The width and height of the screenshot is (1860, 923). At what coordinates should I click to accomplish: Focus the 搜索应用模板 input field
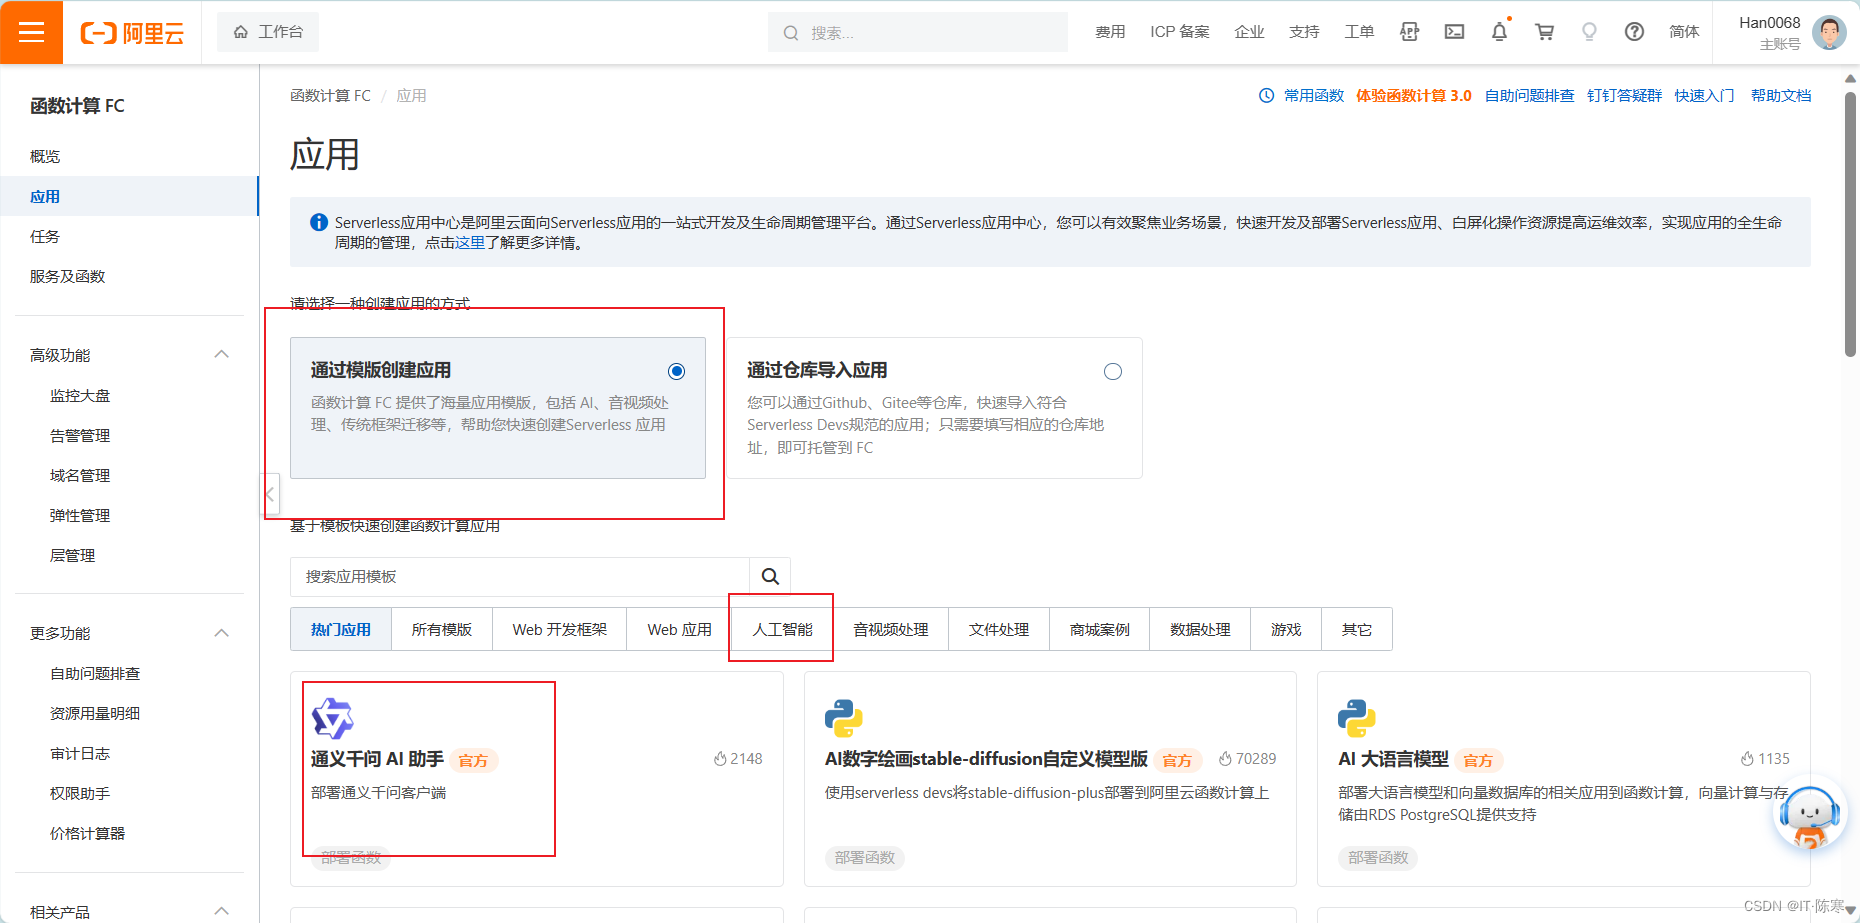coord(520,576)
